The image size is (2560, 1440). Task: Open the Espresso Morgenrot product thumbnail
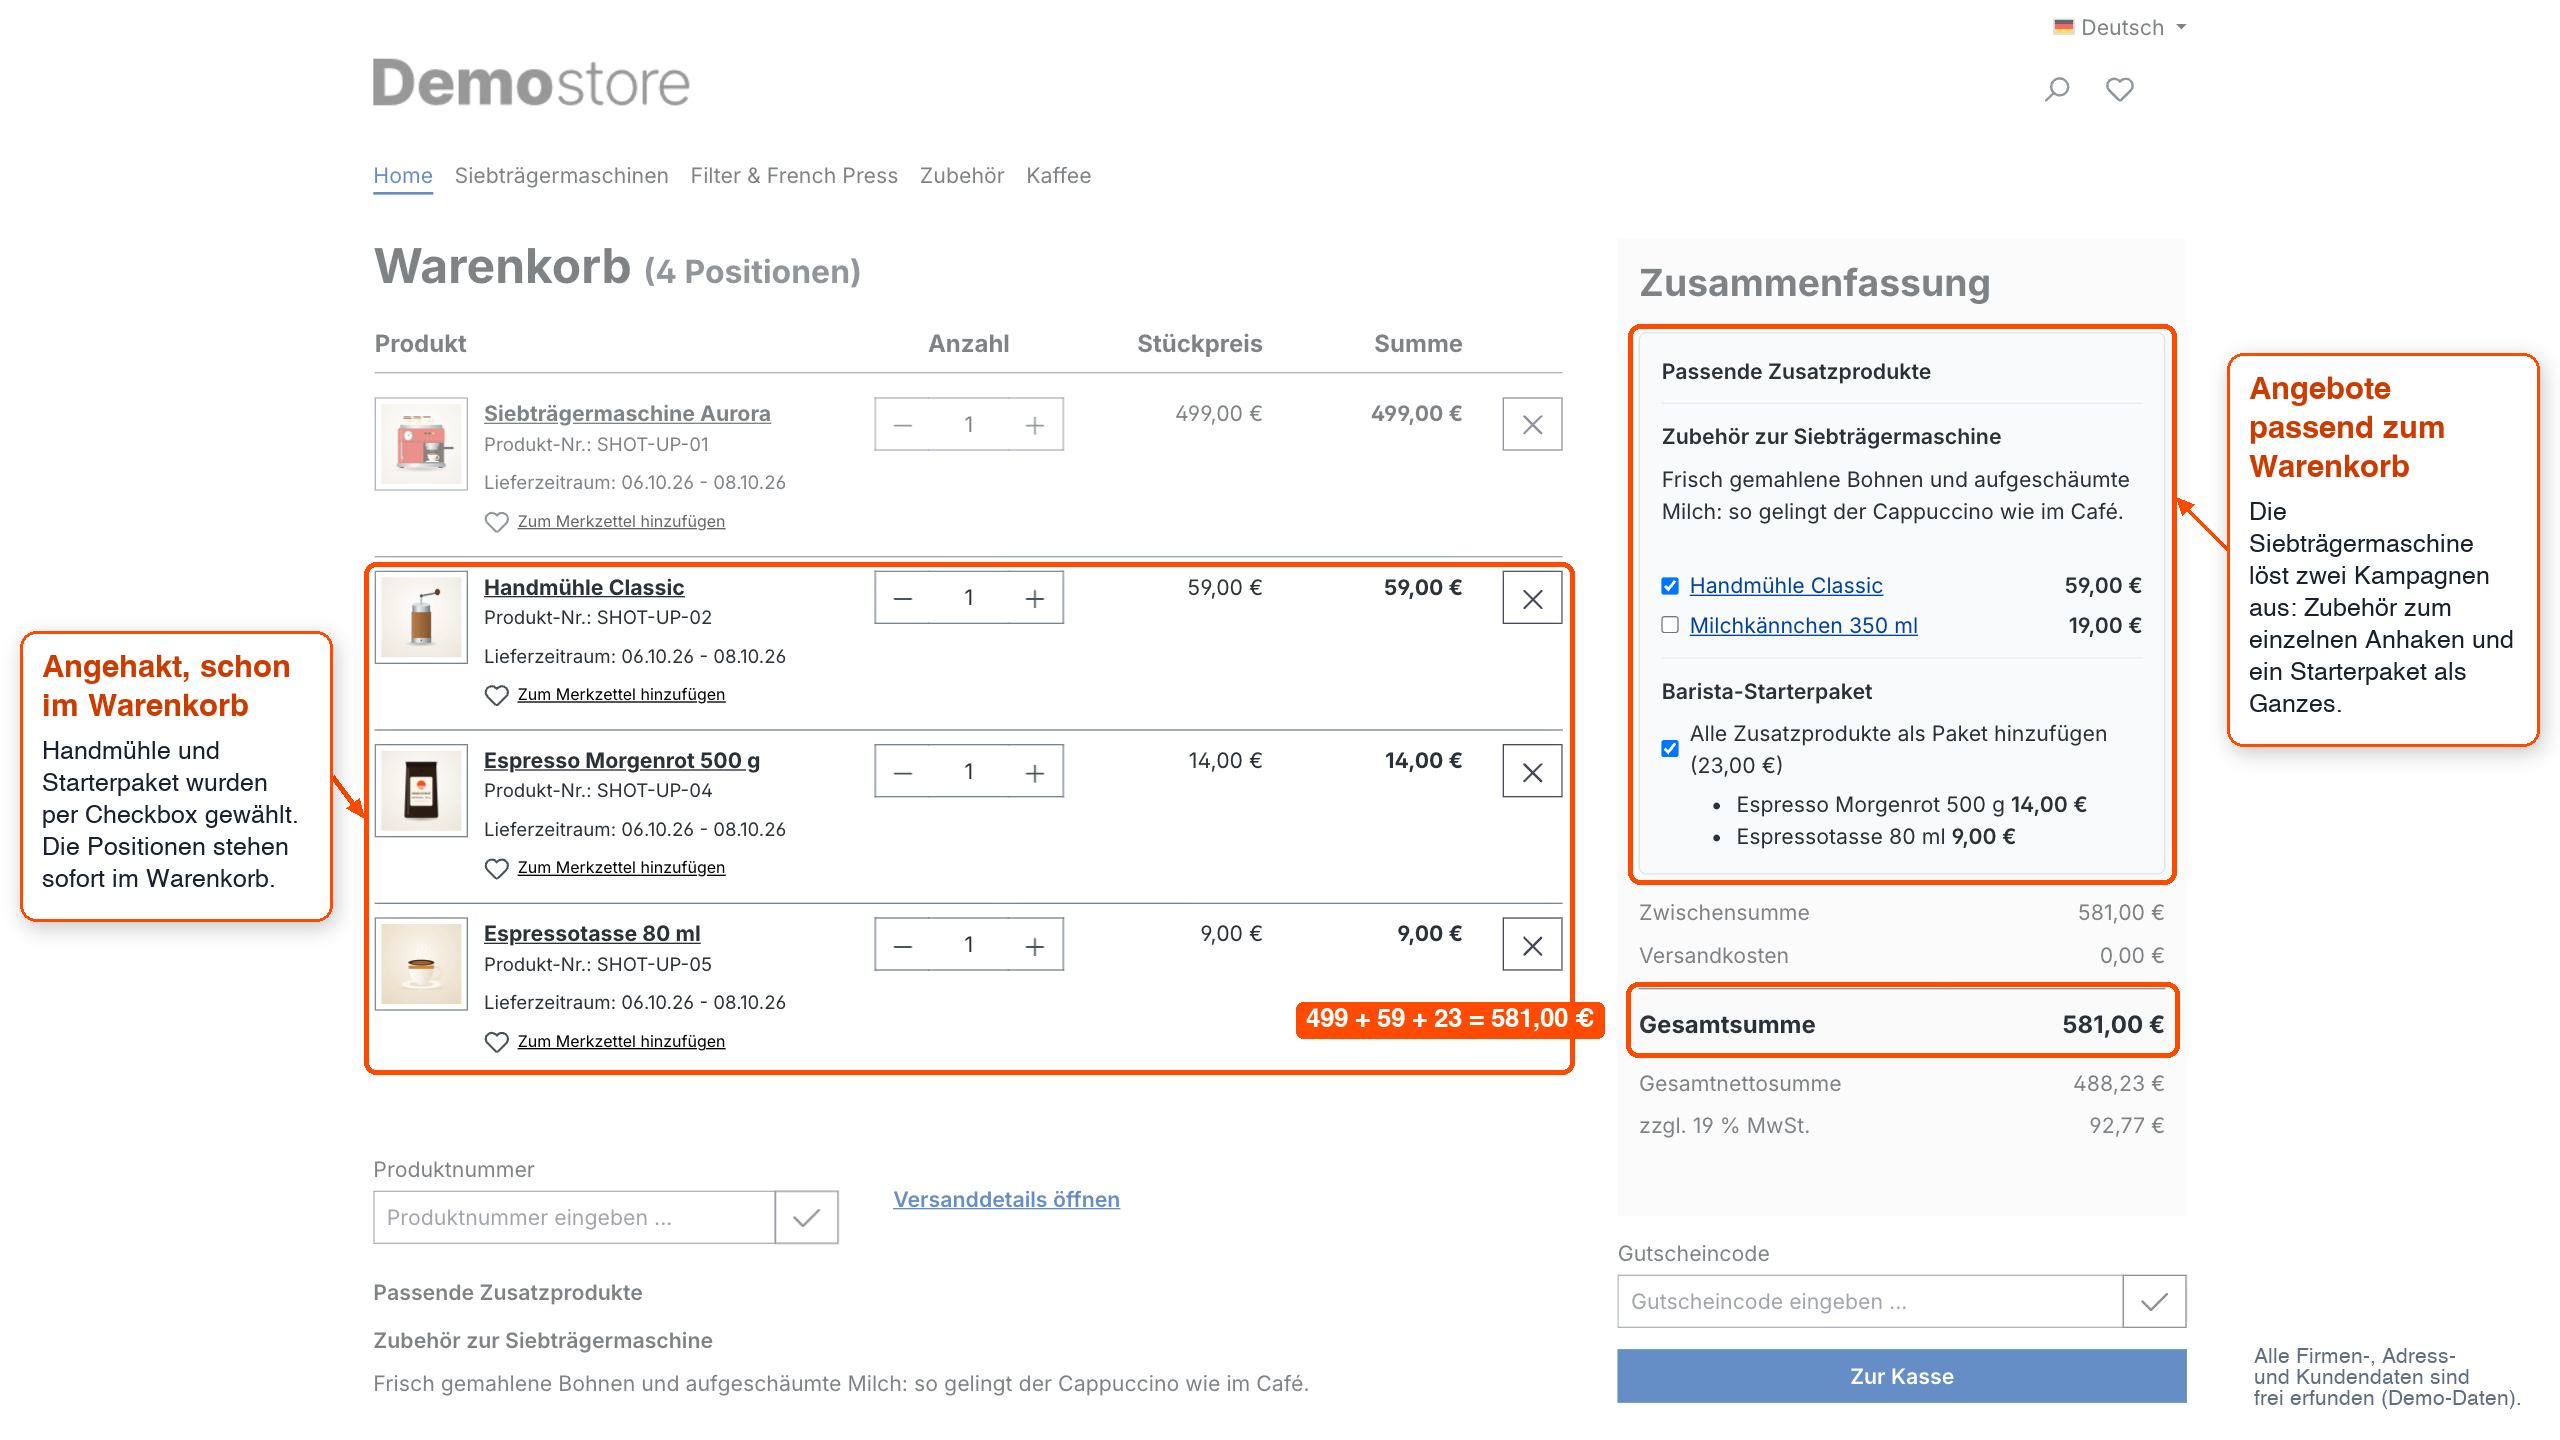[x=421, y=790]
